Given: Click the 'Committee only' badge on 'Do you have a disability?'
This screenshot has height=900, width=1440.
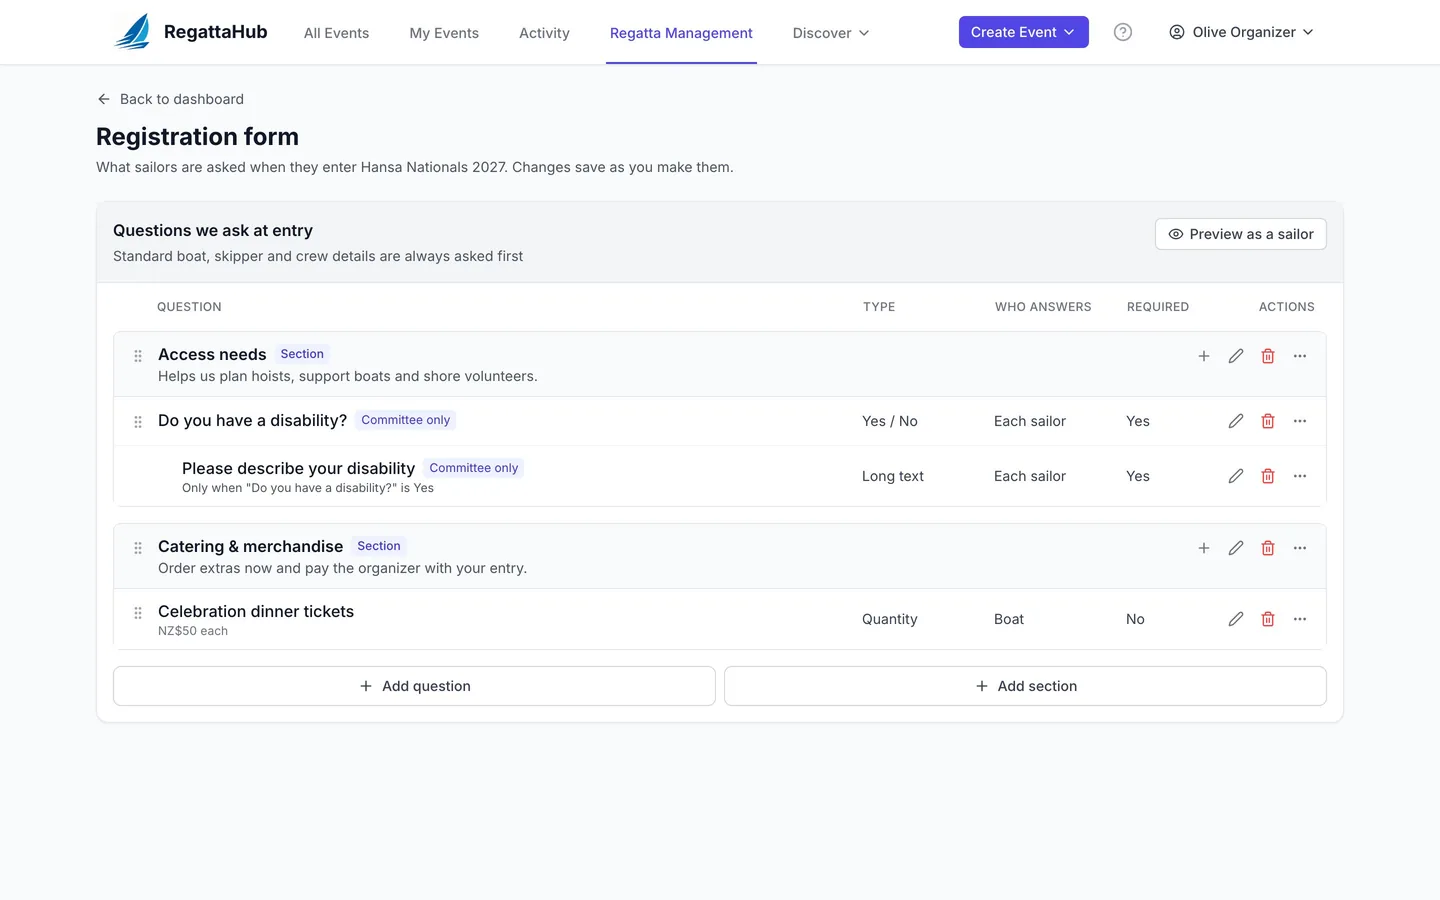Looking at the screenshot, I should click(x=405, y=420).
